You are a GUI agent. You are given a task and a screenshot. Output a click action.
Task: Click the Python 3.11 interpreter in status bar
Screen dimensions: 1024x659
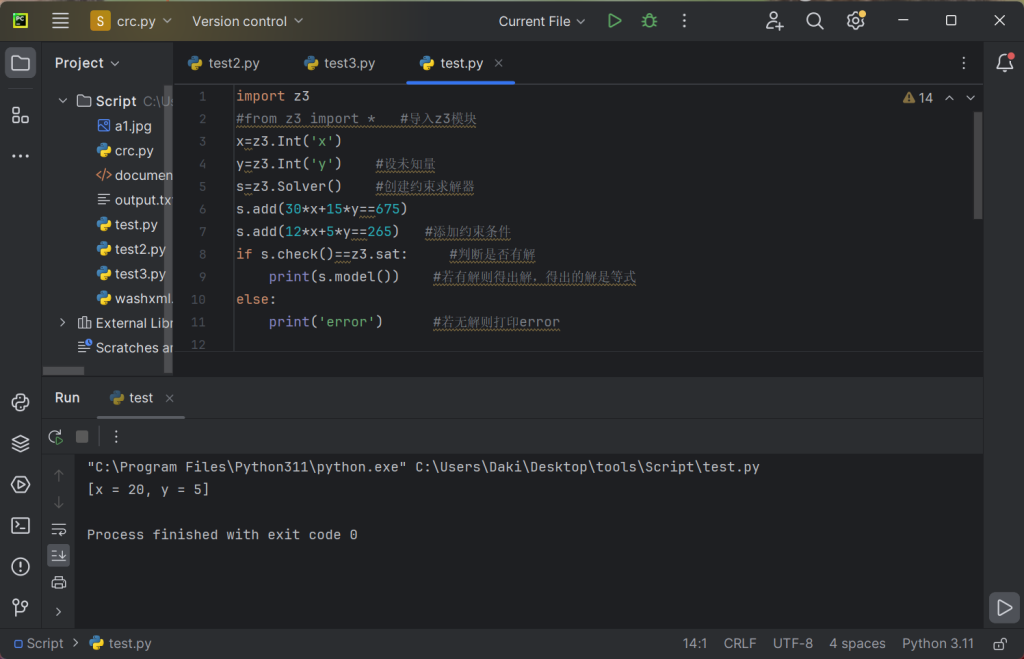point(937,643)
